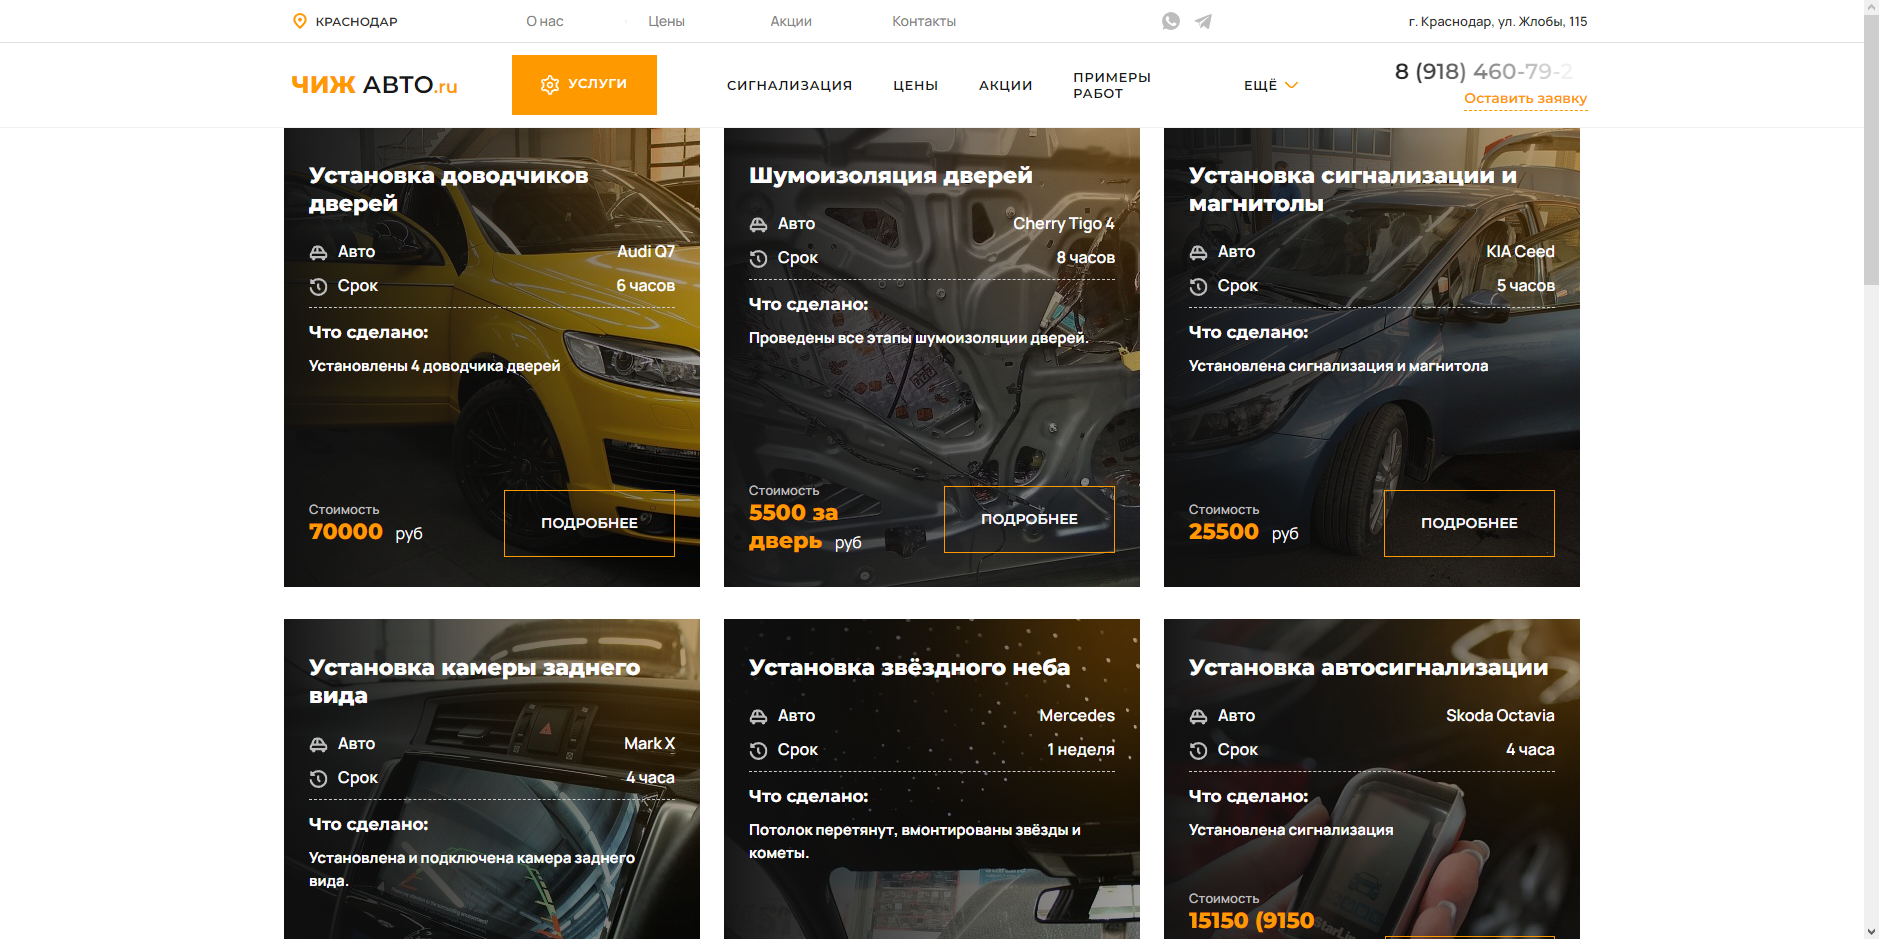Screen dimensions: 1879x939
Task: Click text Установлены 4 доводчика дверей
Action: (x=434, y=366)
